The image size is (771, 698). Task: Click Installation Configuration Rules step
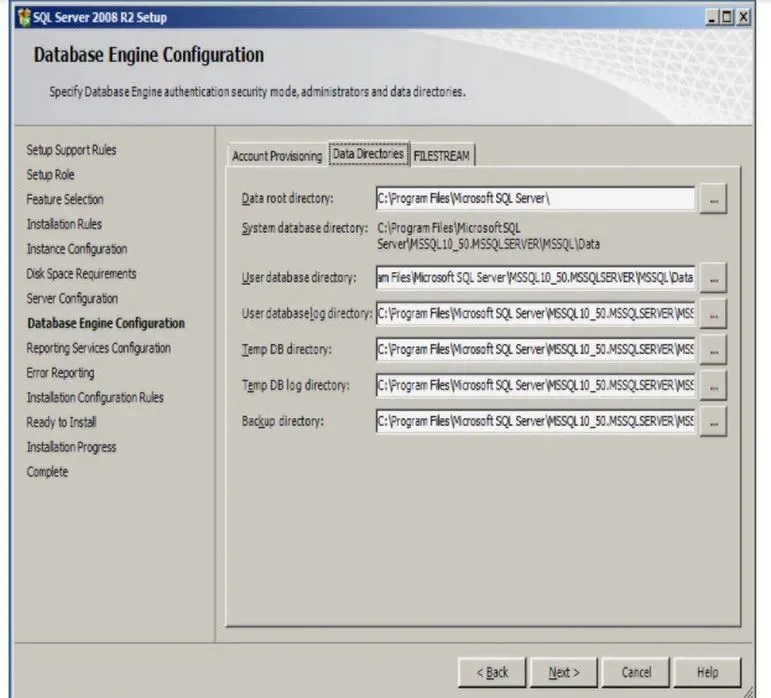tap(95, 398)
